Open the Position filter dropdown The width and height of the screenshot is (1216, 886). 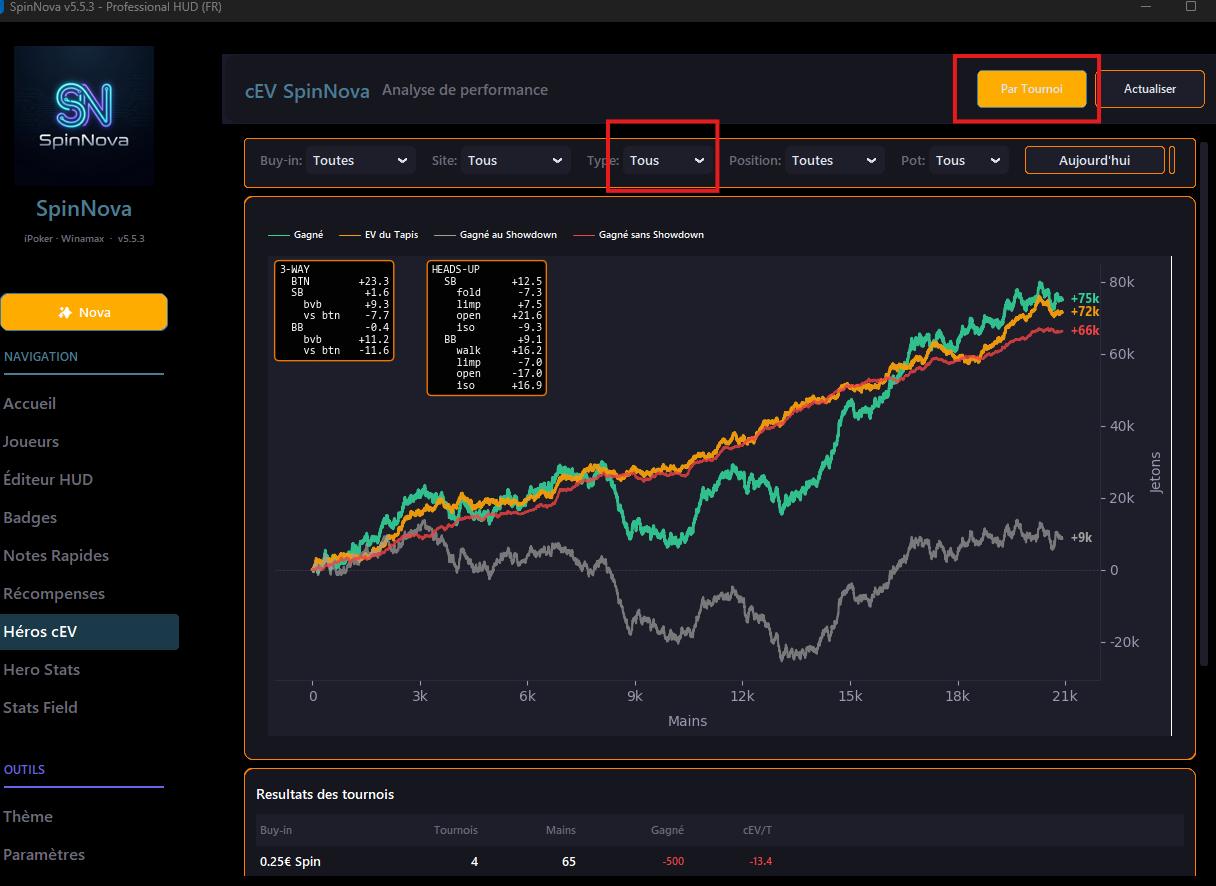pyautogui.click(x=835, y=160)
